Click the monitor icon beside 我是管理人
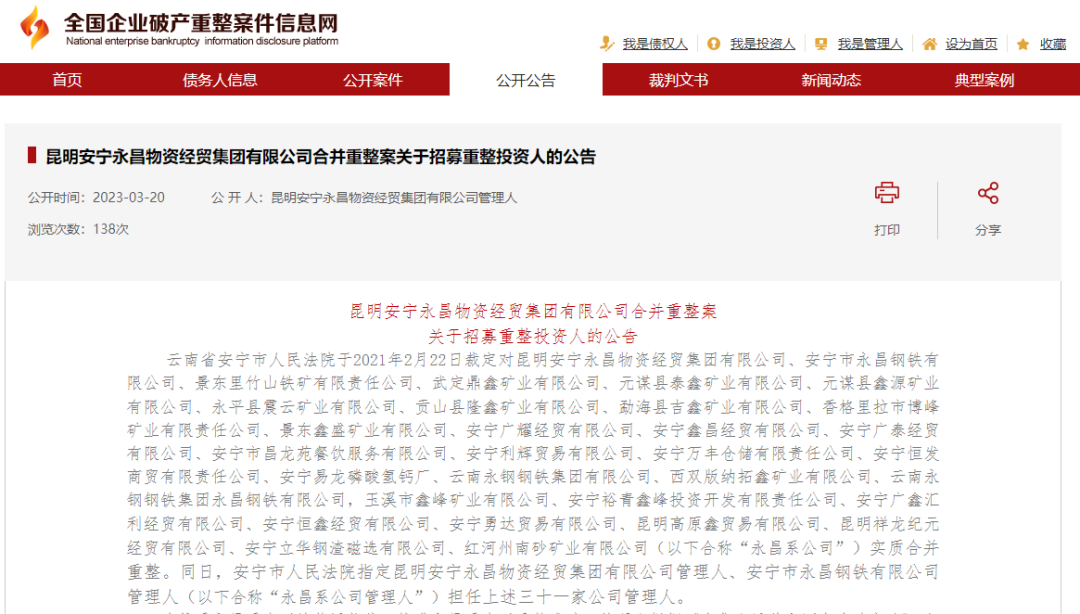 coord(821,44)
